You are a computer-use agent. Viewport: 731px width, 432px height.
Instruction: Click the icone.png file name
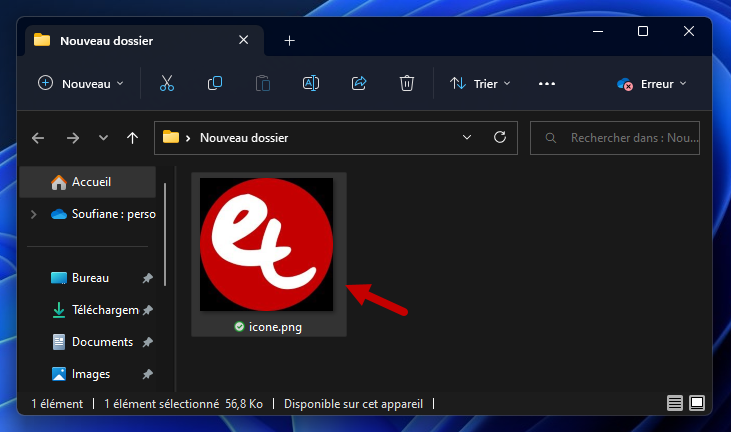click(x=275, y=327)
